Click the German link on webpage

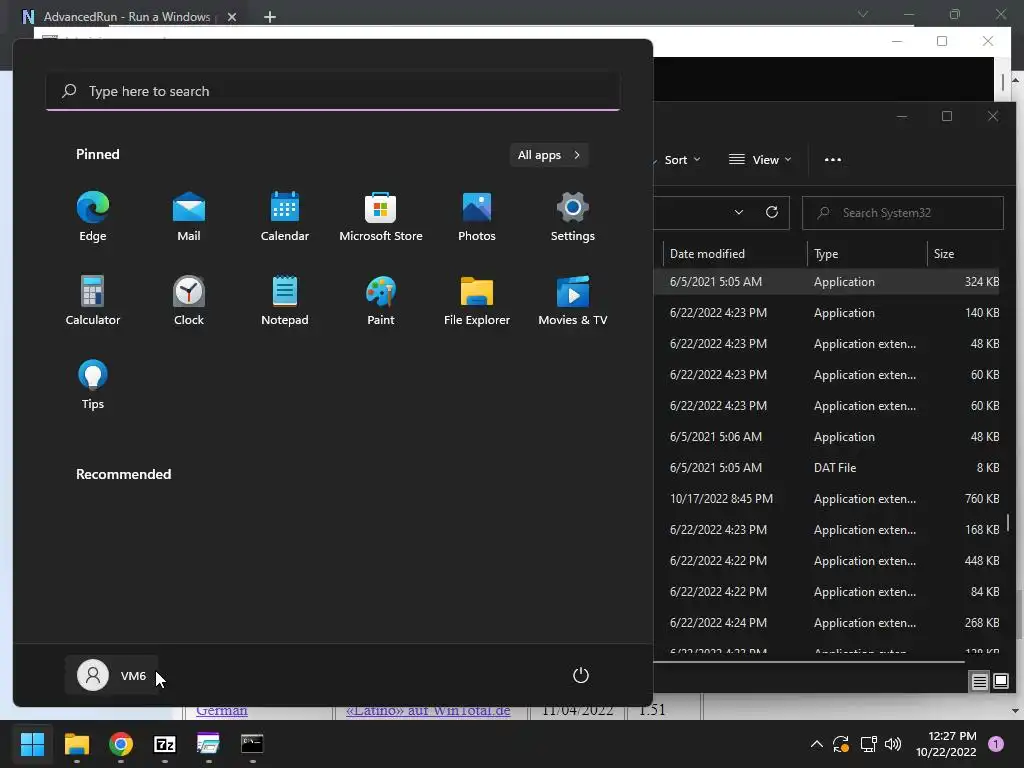click(x=221, y=711)
